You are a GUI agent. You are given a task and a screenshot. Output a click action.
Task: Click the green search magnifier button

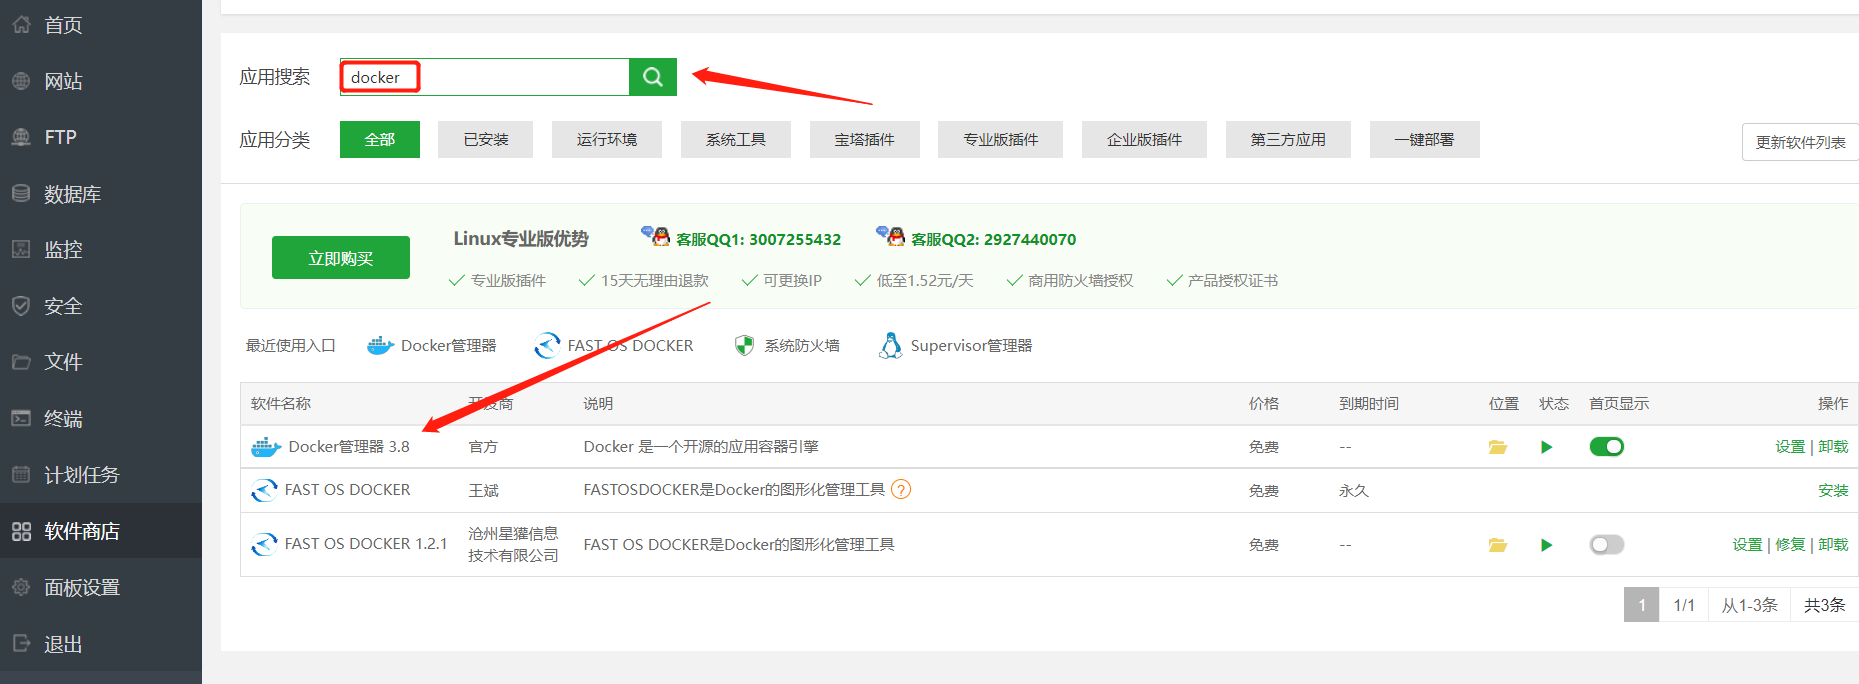point(653,77)
